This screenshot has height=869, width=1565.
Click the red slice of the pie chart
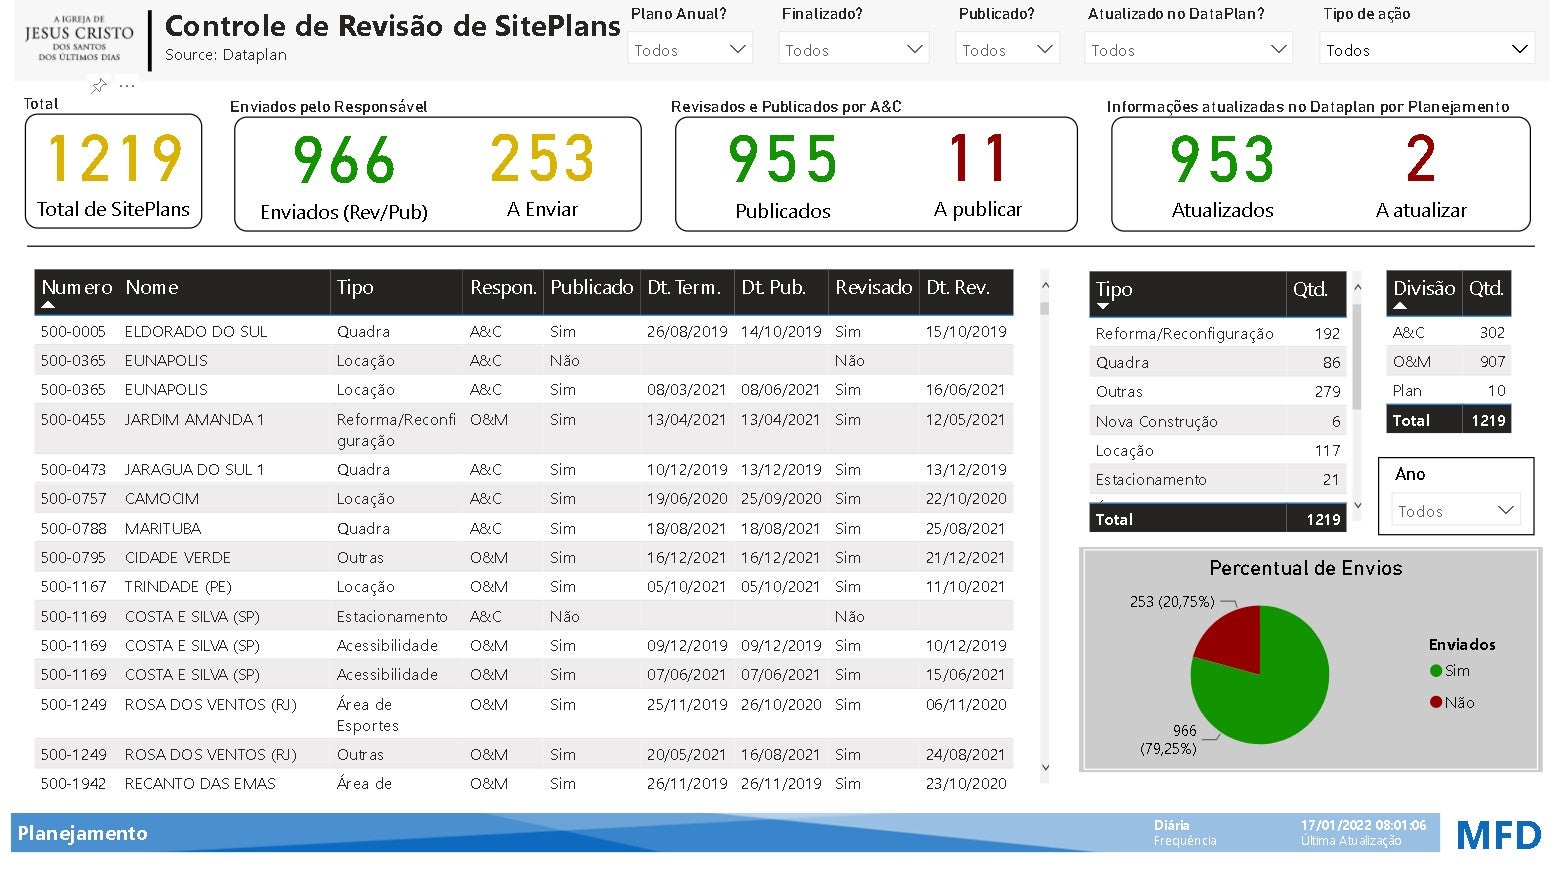(1230, 634)
